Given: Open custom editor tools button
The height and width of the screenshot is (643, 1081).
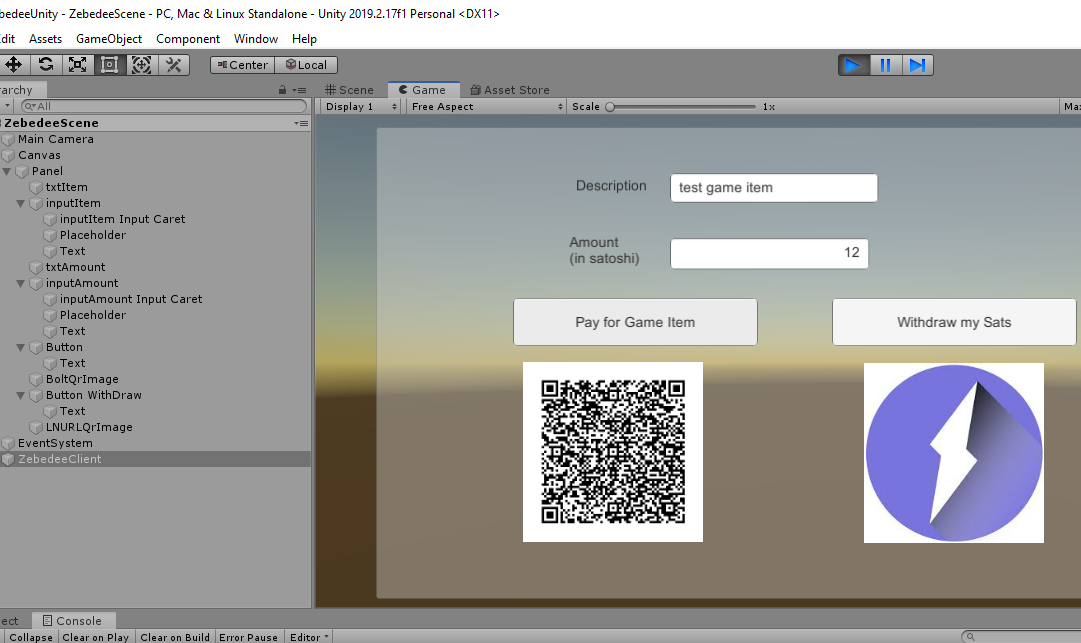Looking at the screenshot, I should [x=174, y=65].
